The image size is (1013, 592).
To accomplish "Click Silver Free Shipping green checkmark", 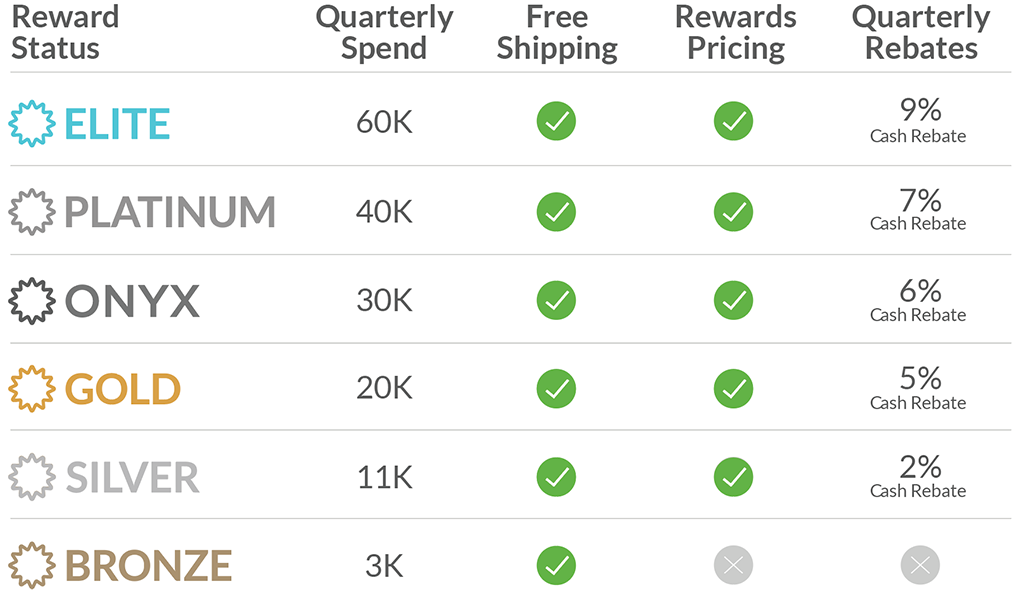I will click(x=556, y=477).
